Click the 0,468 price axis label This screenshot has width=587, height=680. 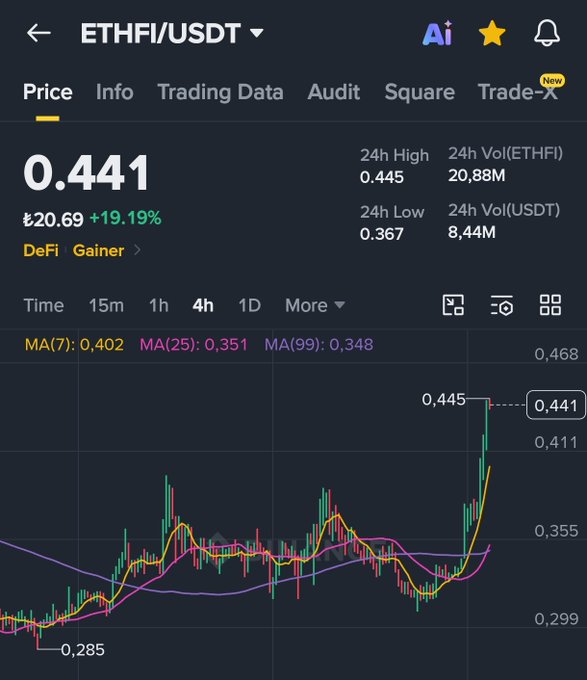(556, 354)
